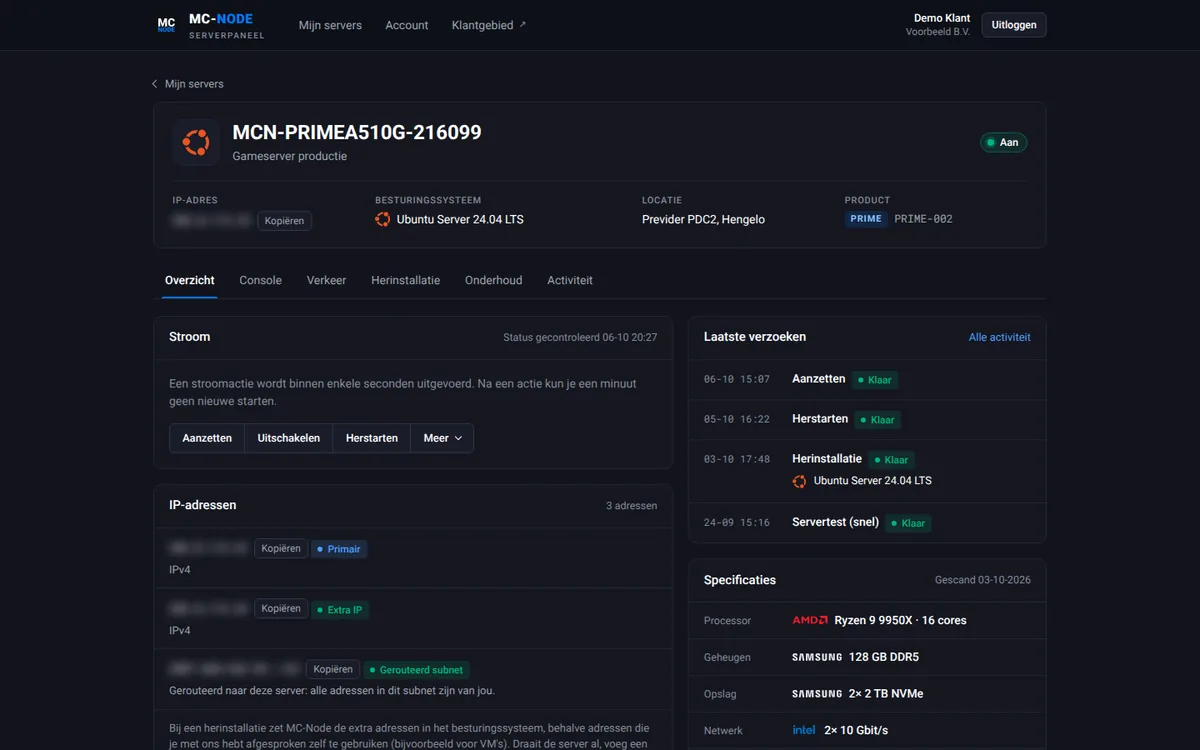
Task: Click the back chevron before Mijn servers
Action: point(155,84)
